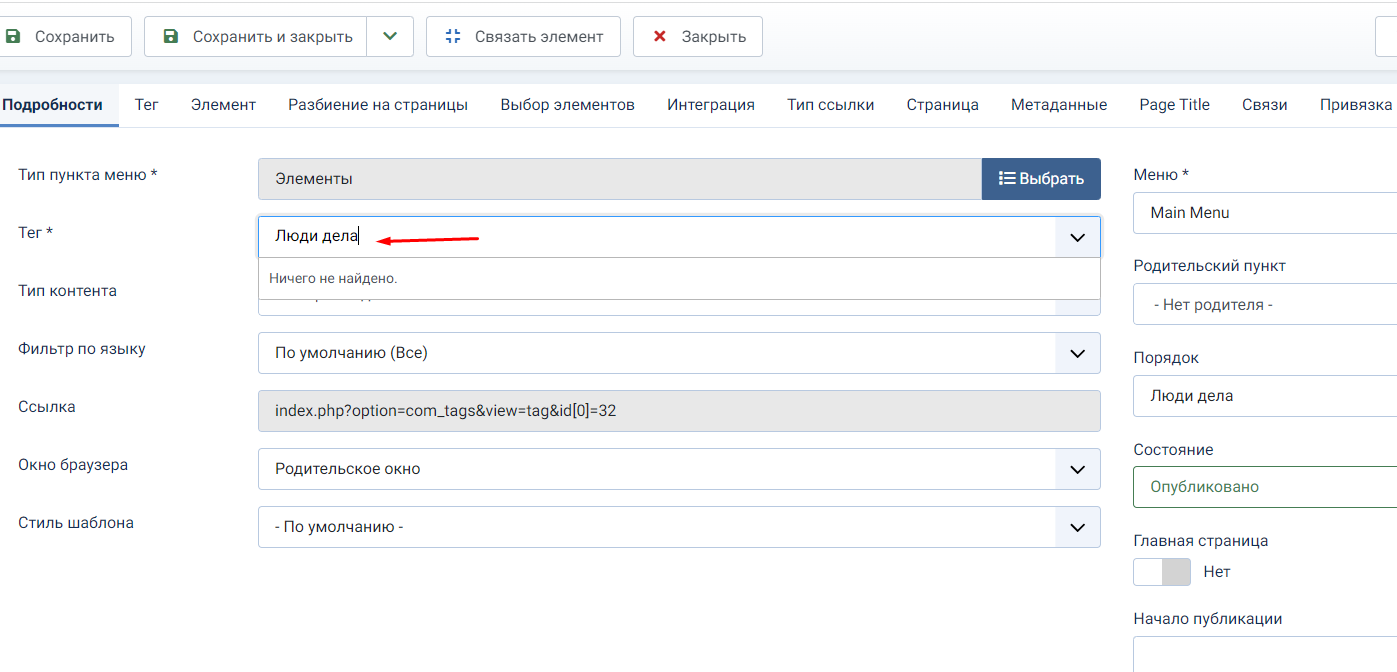Click the floppy icon on Сохранить и закрыть
The height and width of the screenshot is (672, 1397).
click(x=171, y=36)
